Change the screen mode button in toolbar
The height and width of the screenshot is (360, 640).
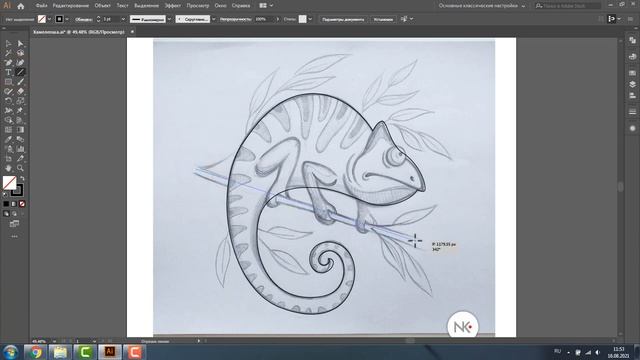coord(14,224)
